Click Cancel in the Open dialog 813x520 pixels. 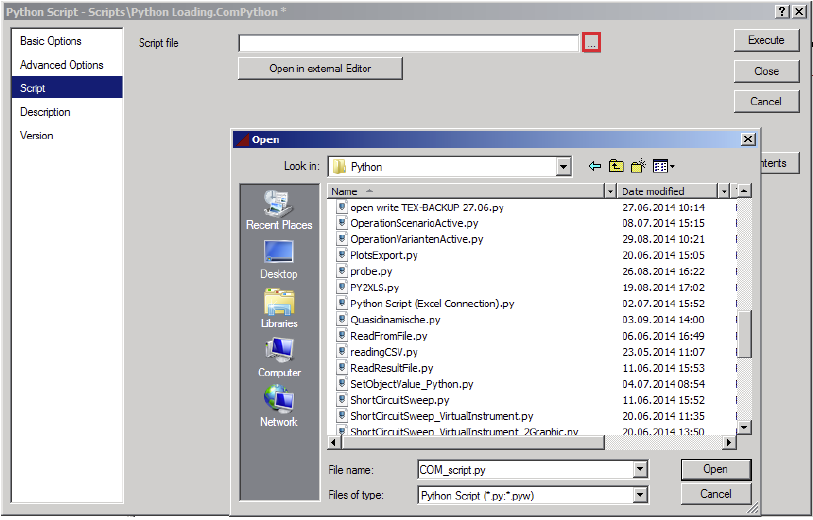(716, 494)
